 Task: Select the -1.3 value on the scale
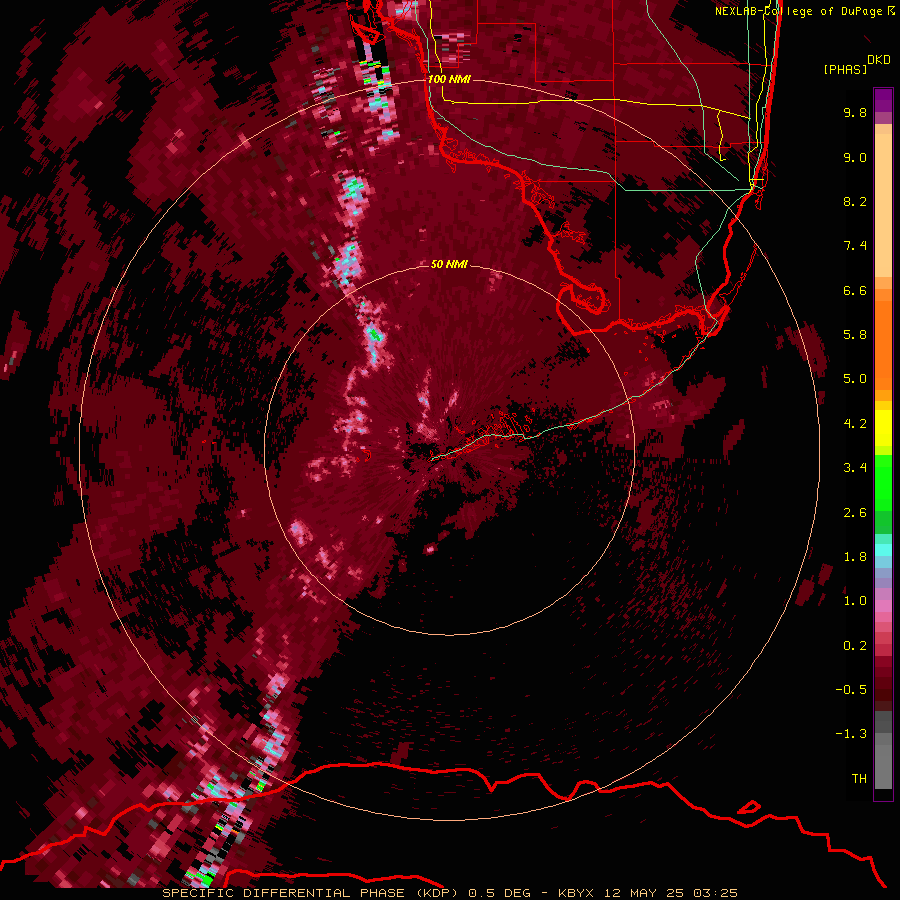[x=851, y=734]
